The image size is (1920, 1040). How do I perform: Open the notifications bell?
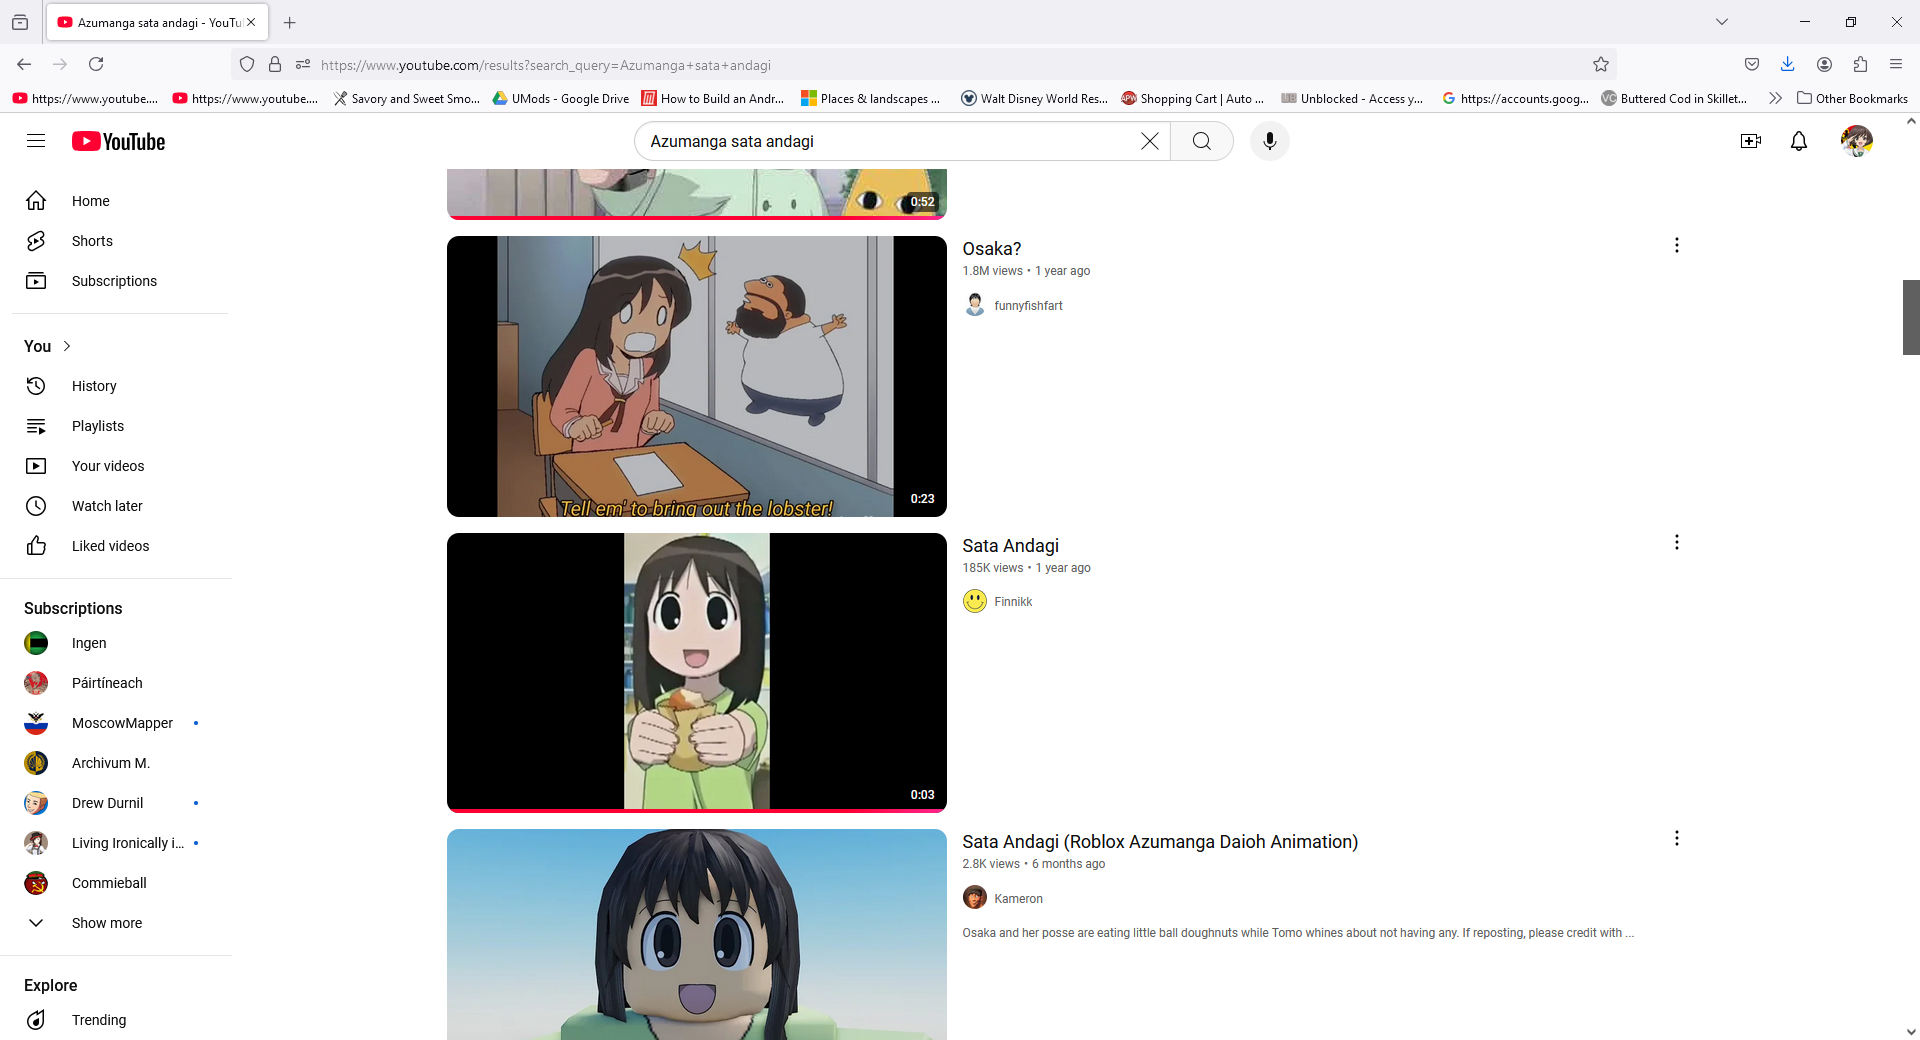click(x=1799, y=141)
